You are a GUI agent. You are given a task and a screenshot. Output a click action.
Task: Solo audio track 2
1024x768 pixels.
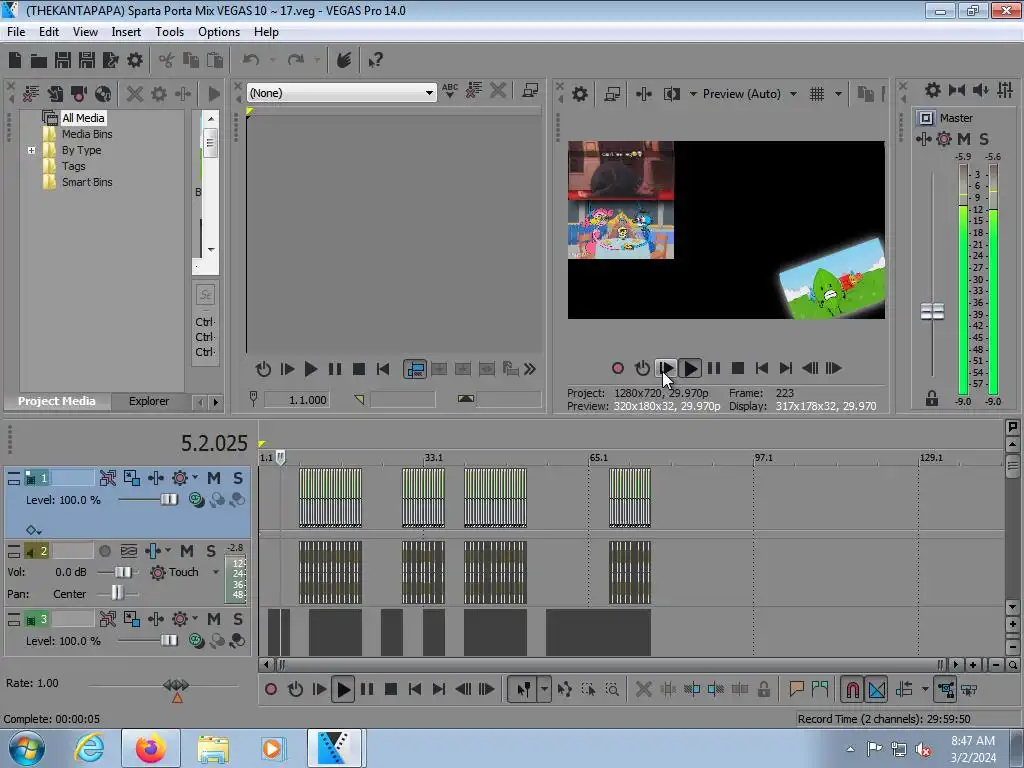point(211,551)
